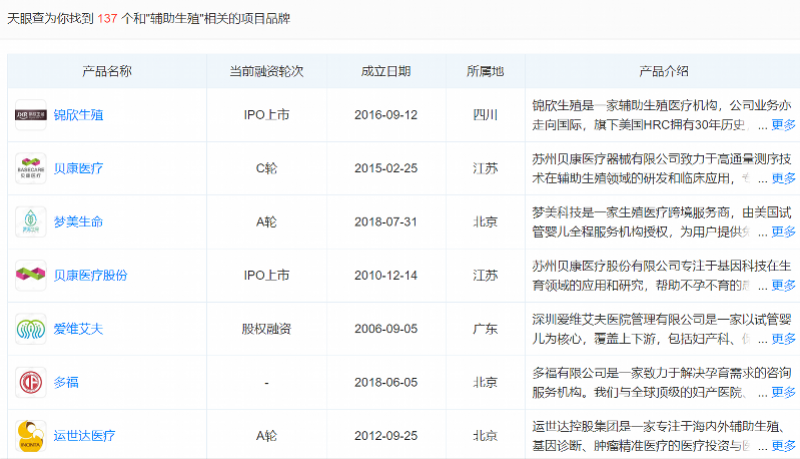Click the 多福 company logo
Viewport: 800px width, 459px height.
[x=31, y=382]
